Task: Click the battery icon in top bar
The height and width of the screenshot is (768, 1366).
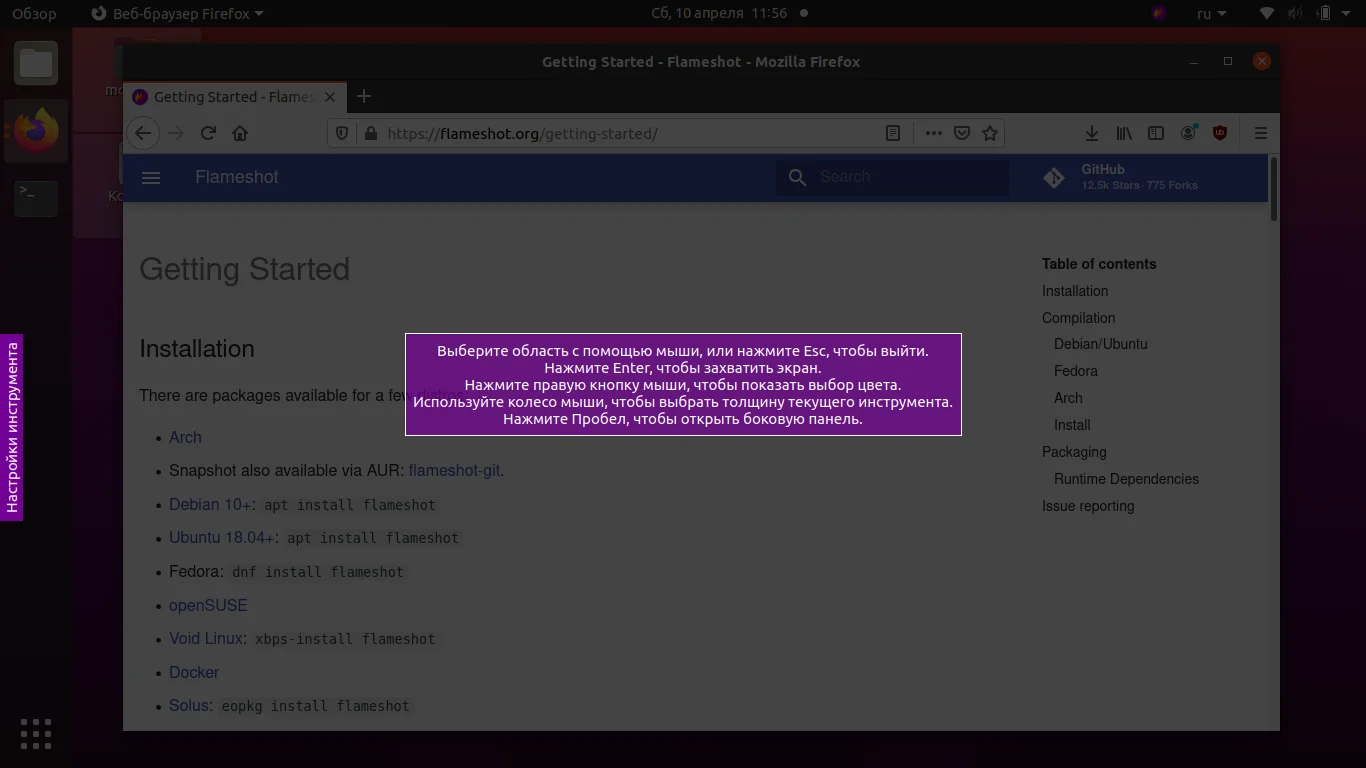Action: tap(1325, 14)
